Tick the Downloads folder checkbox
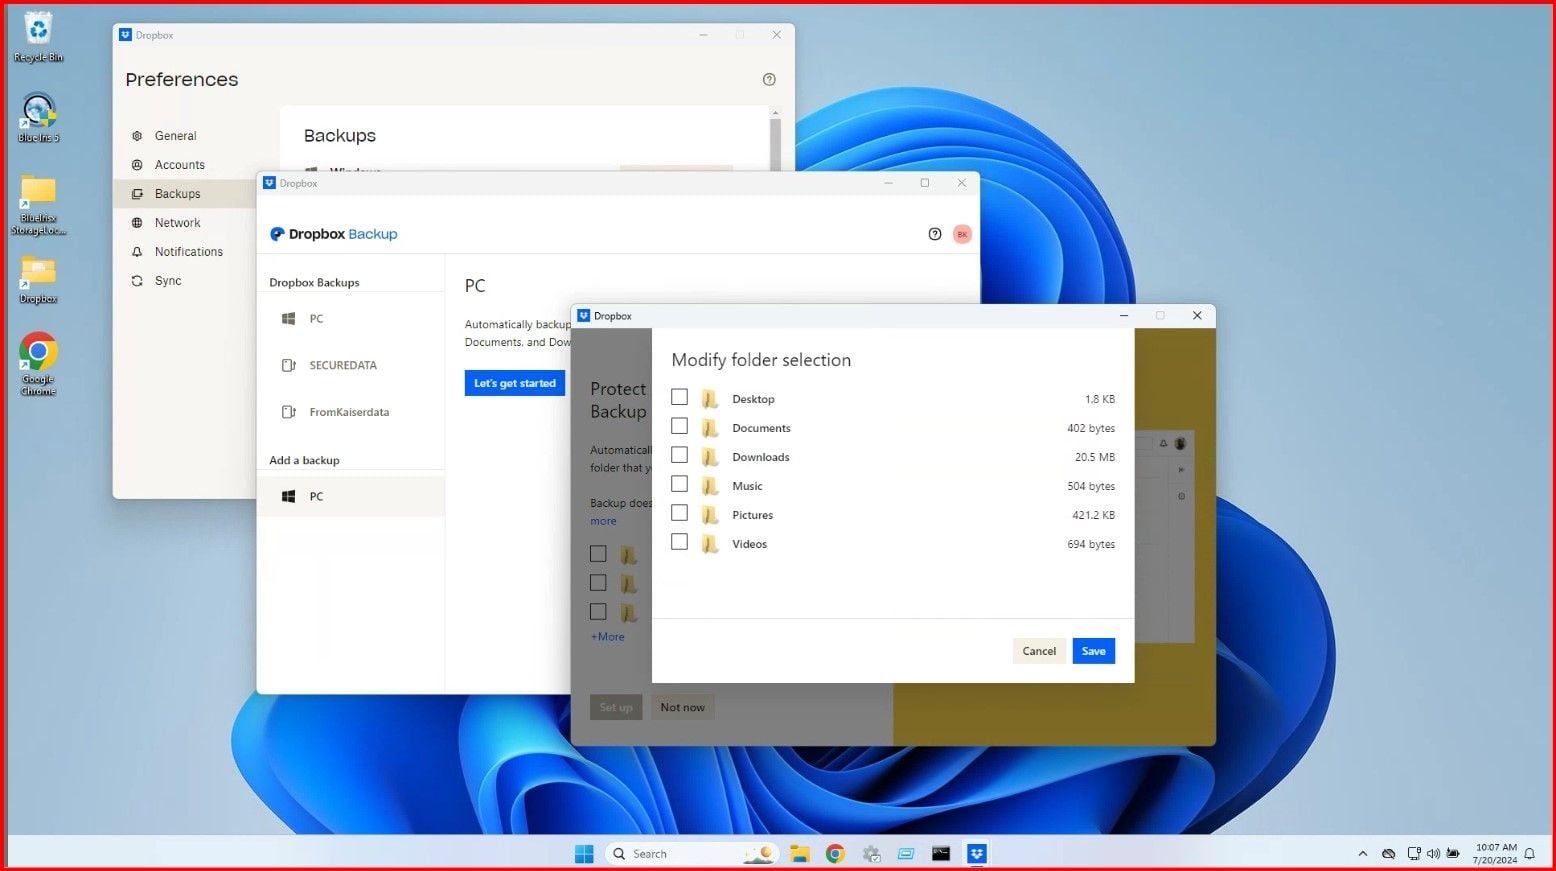This screenshot has height=871, width=1556. point(680,455)
